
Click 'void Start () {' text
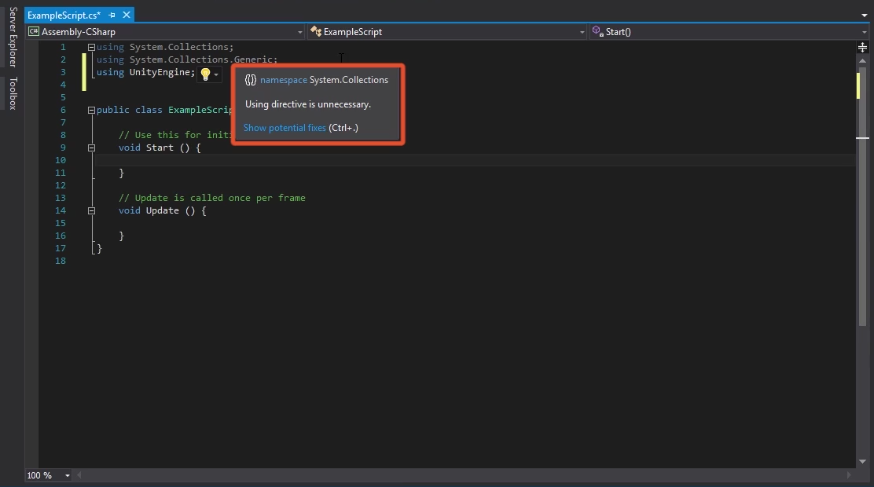(159, 148)
